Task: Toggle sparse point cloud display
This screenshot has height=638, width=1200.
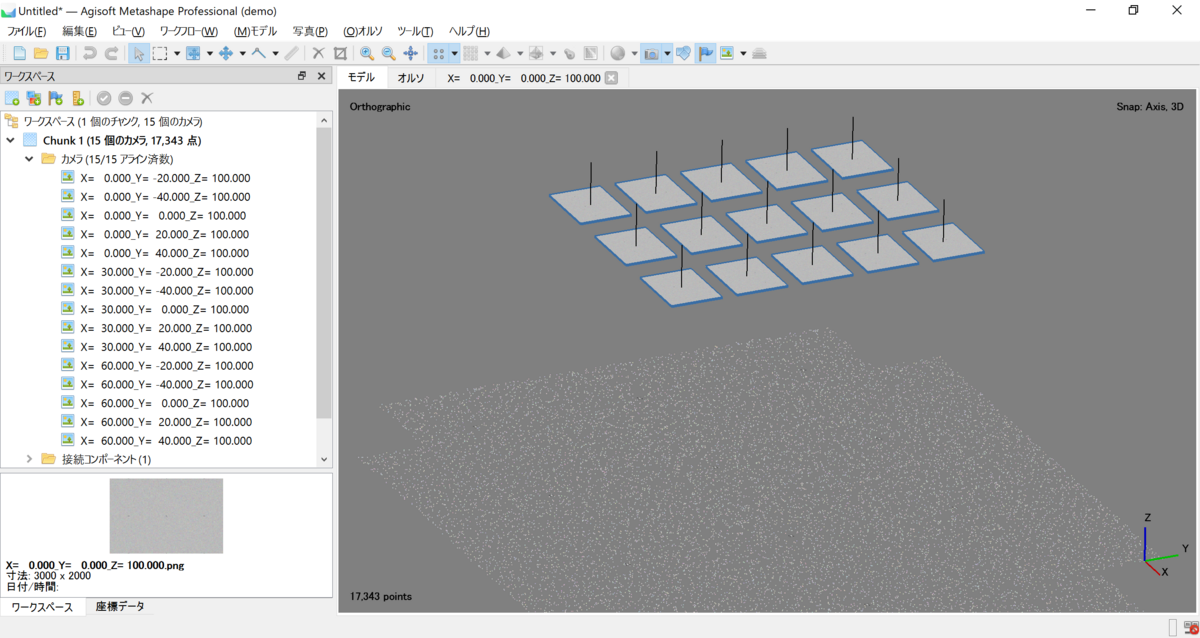Action: tap(438, 53)
